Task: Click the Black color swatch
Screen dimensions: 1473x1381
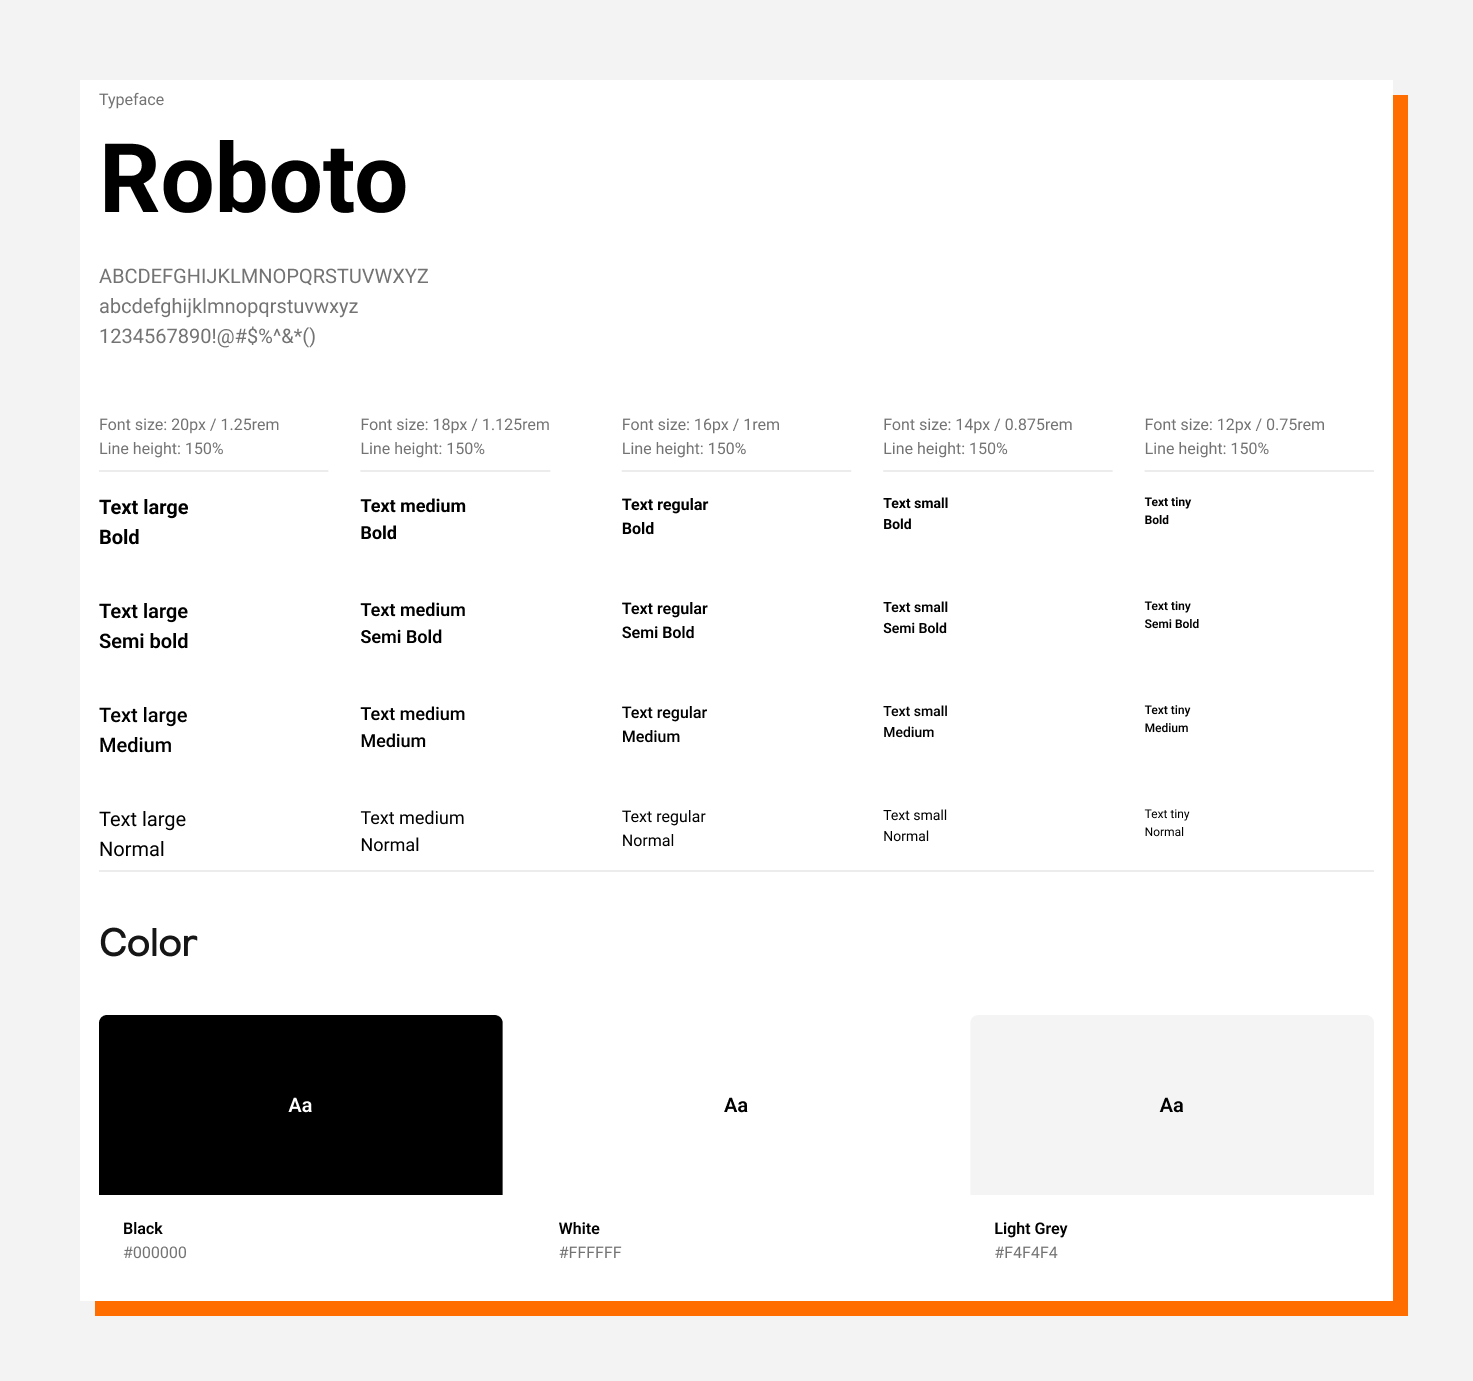Action: pyautogui.click(x=300, y=1105)
